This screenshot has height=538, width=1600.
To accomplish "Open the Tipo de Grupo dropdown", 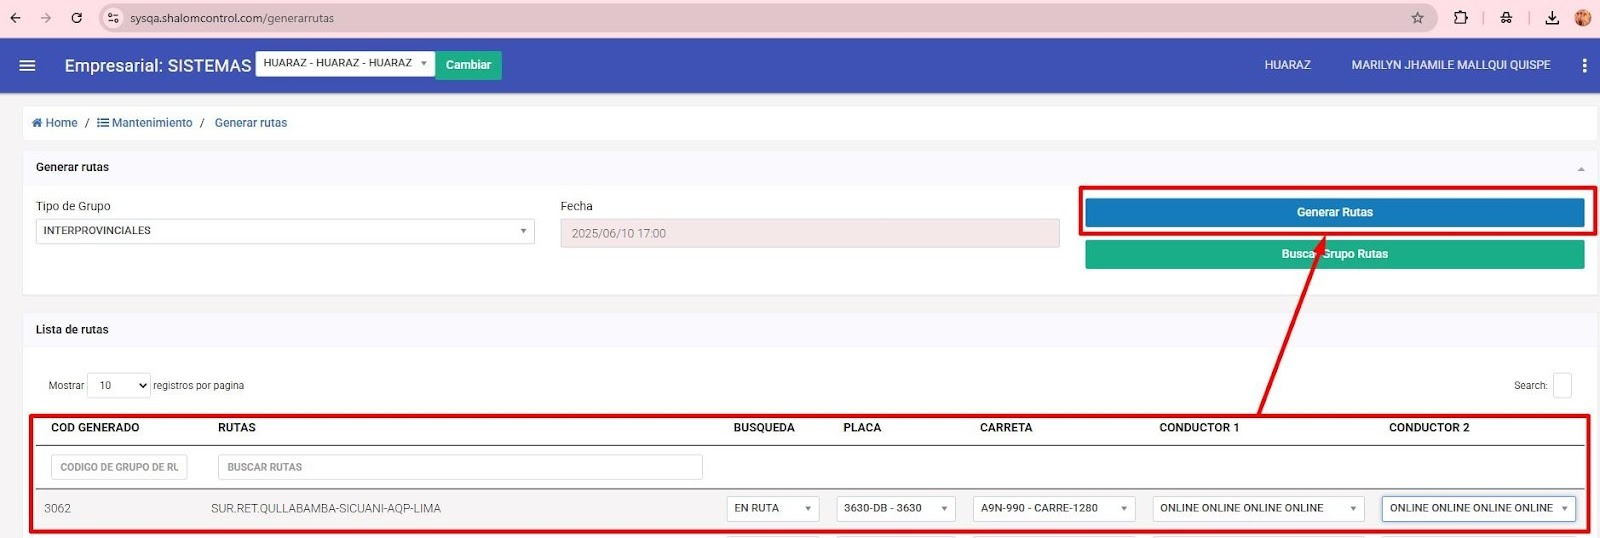I will click(x=285, y=231).
